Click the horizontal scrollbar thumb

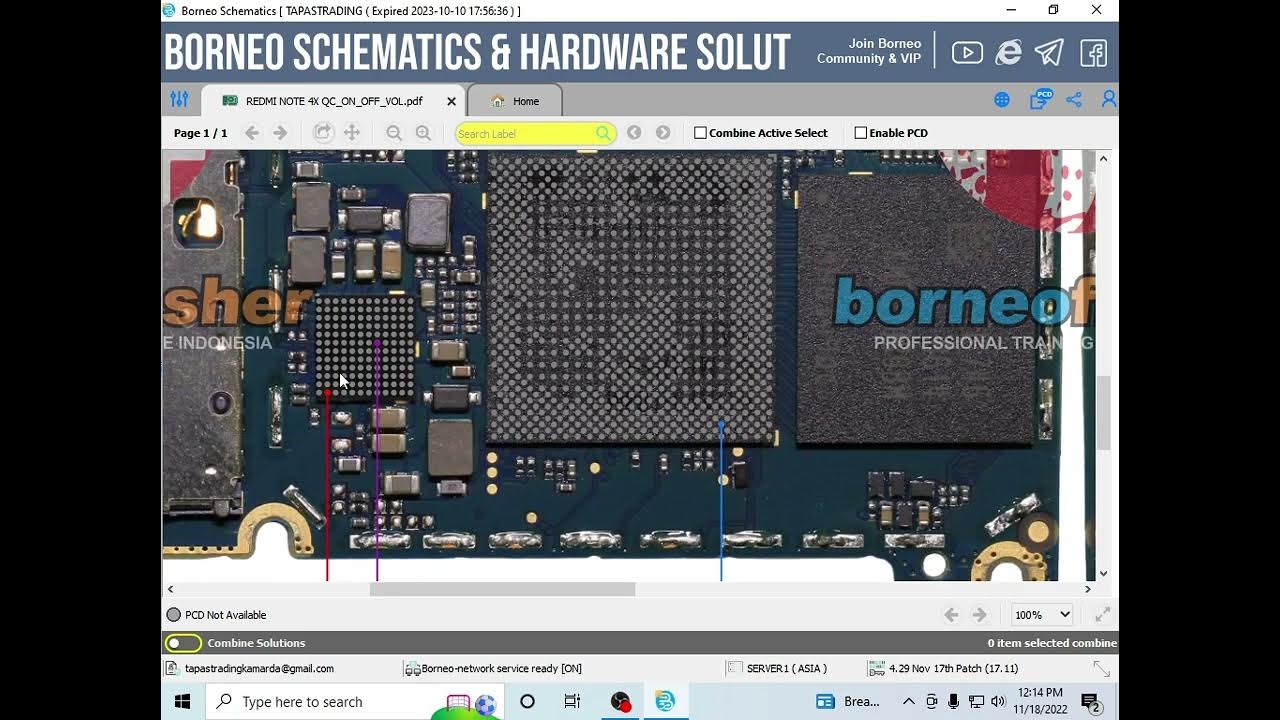coord(502,589)
